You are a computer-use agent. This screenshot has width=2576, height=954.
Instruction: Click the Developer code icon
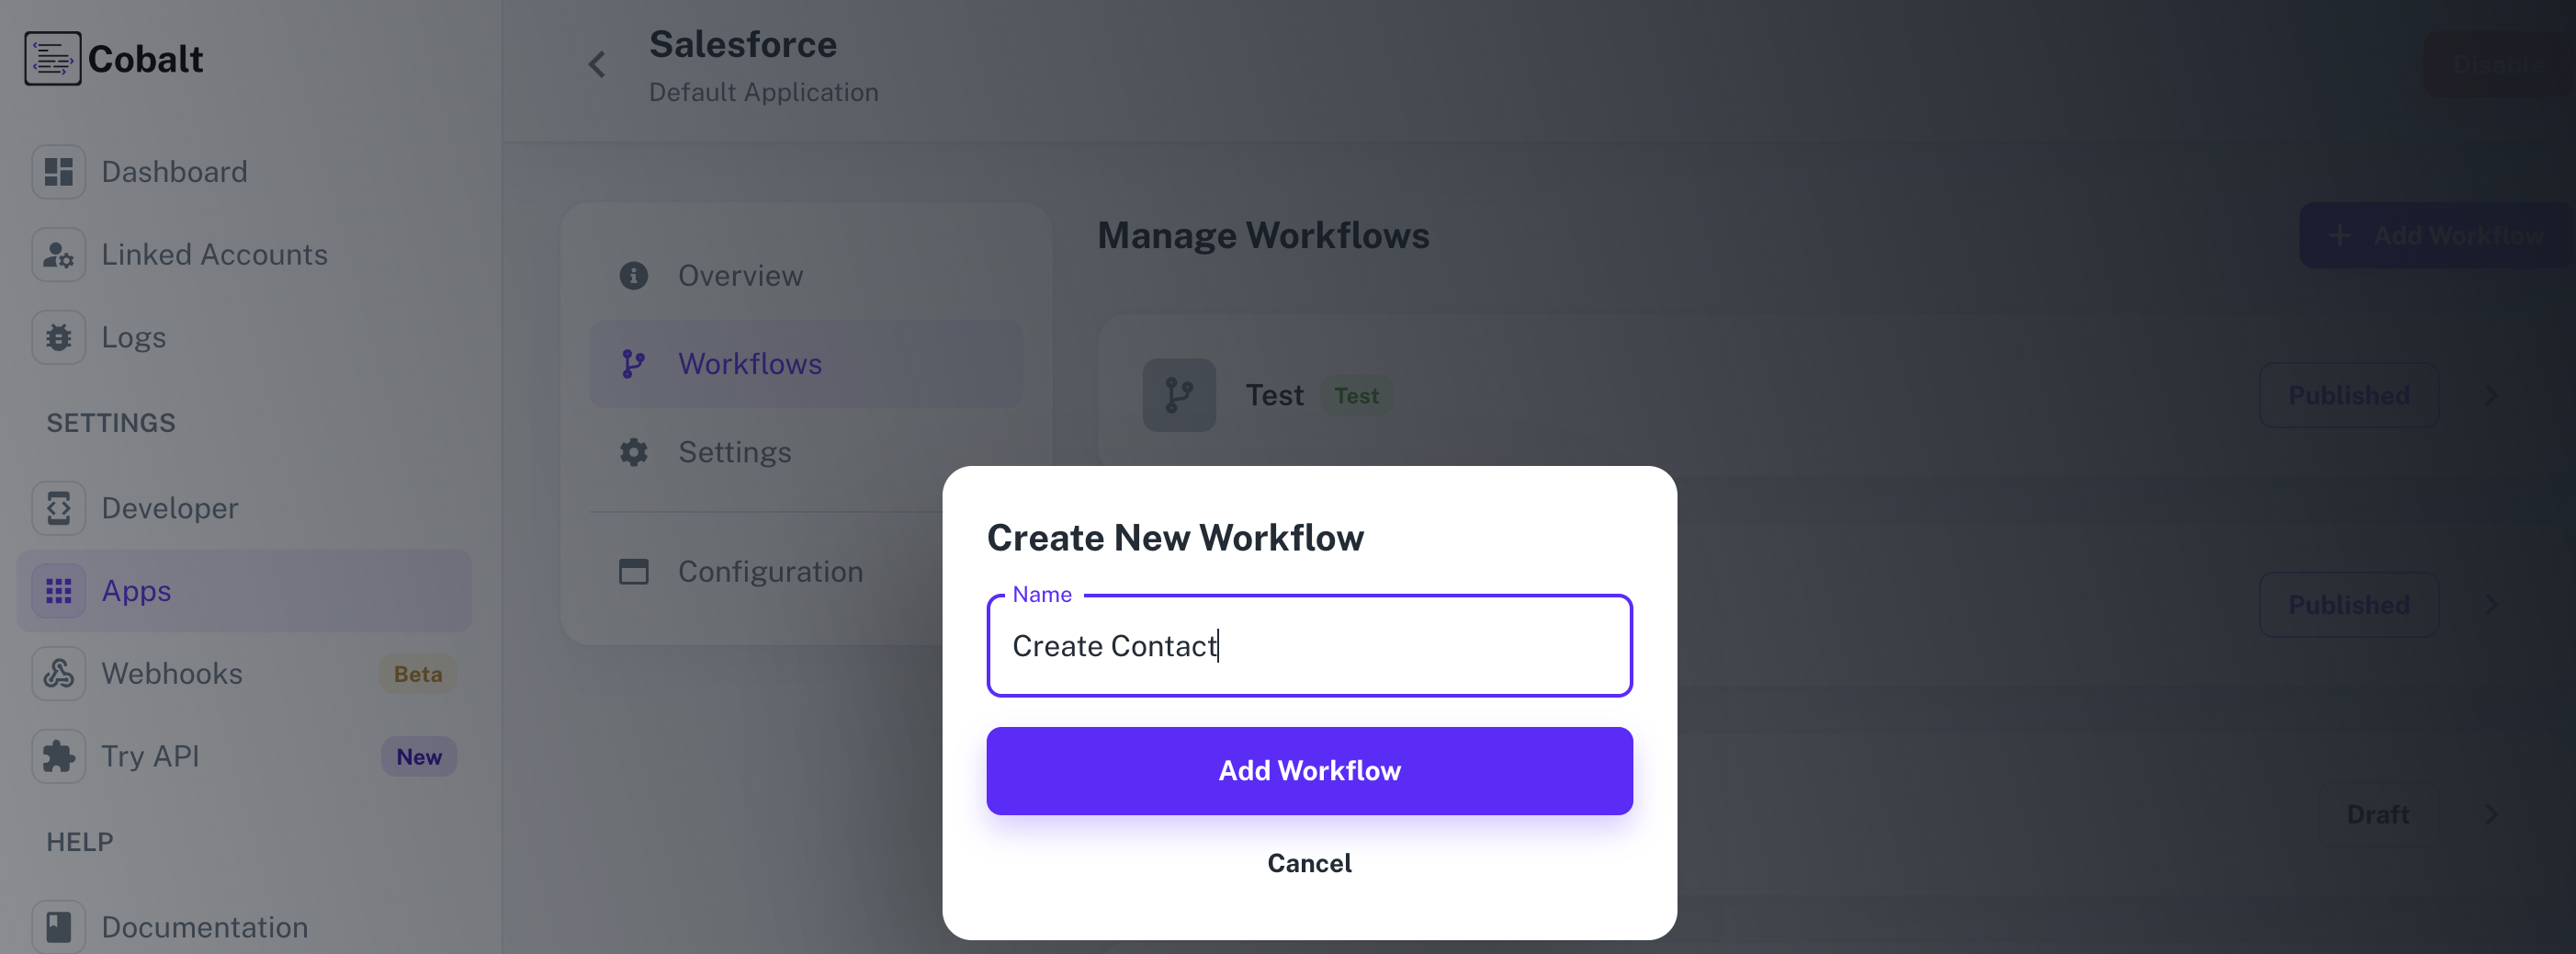point(57,508)
